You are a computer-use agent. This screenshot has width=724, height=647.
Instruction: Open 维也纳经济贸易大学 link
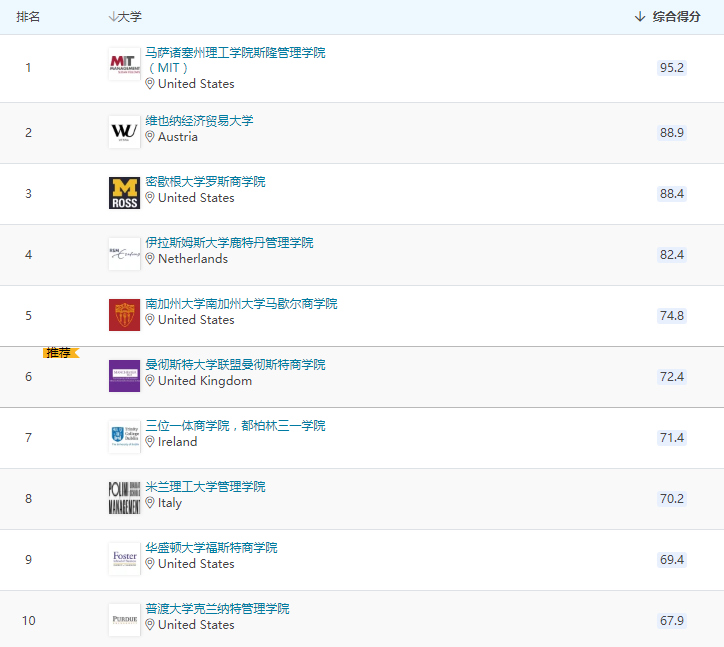[199, 121]
